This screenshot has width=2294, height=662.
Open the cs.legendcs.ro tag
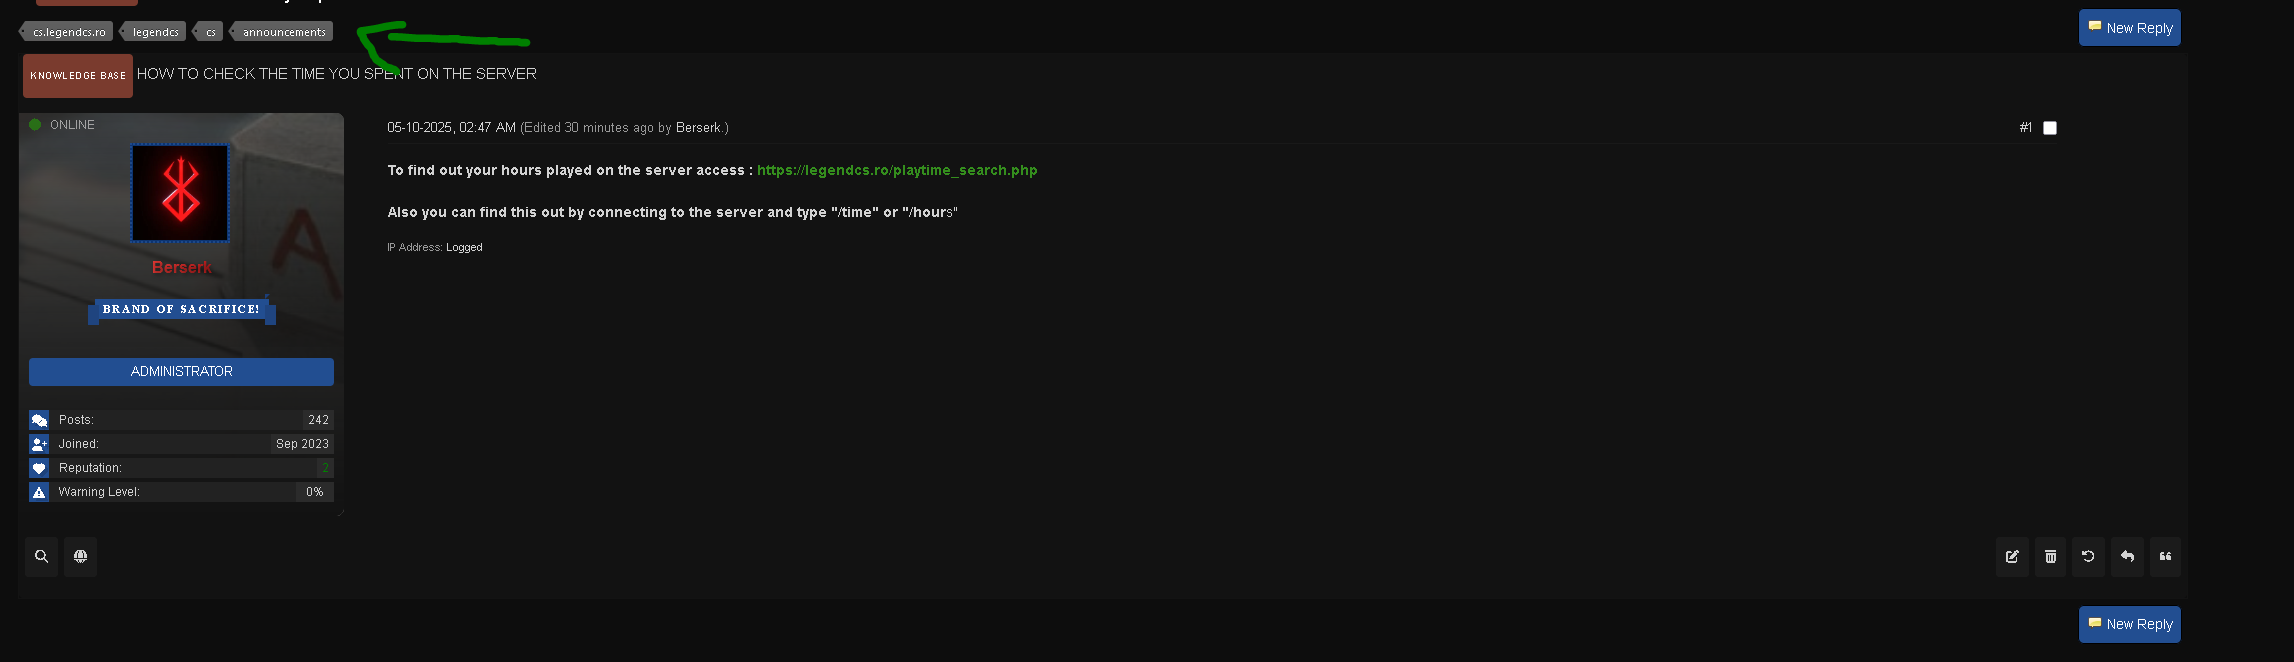(x=68, y=32)
